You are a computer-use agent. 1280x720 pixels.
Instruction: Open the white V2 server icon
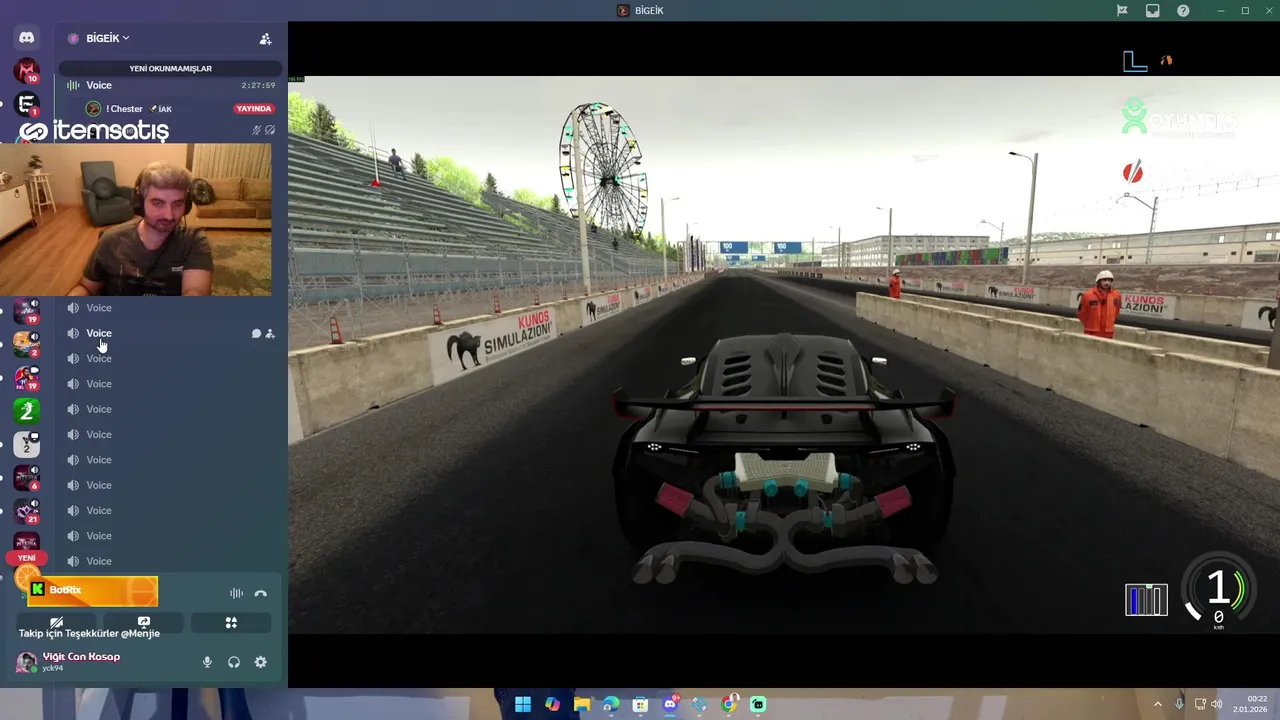(26, 444)
